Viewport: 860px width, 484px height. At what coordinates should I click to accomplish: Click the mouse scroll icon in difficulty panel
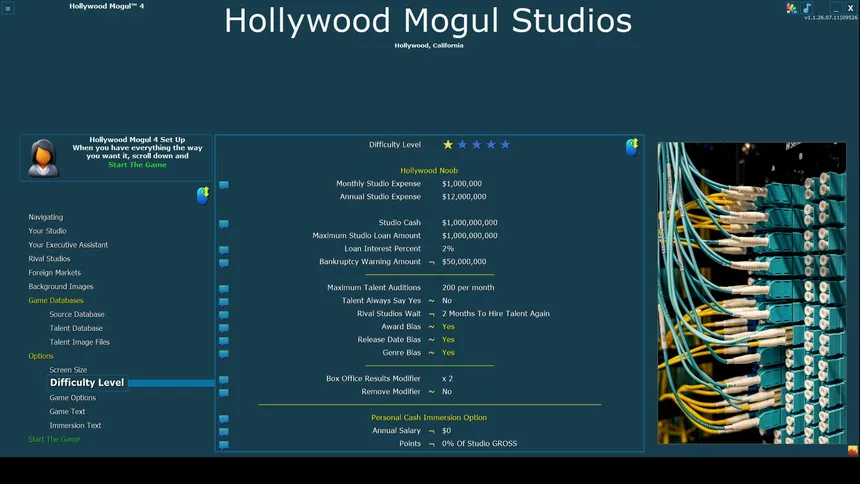point(632,147)
